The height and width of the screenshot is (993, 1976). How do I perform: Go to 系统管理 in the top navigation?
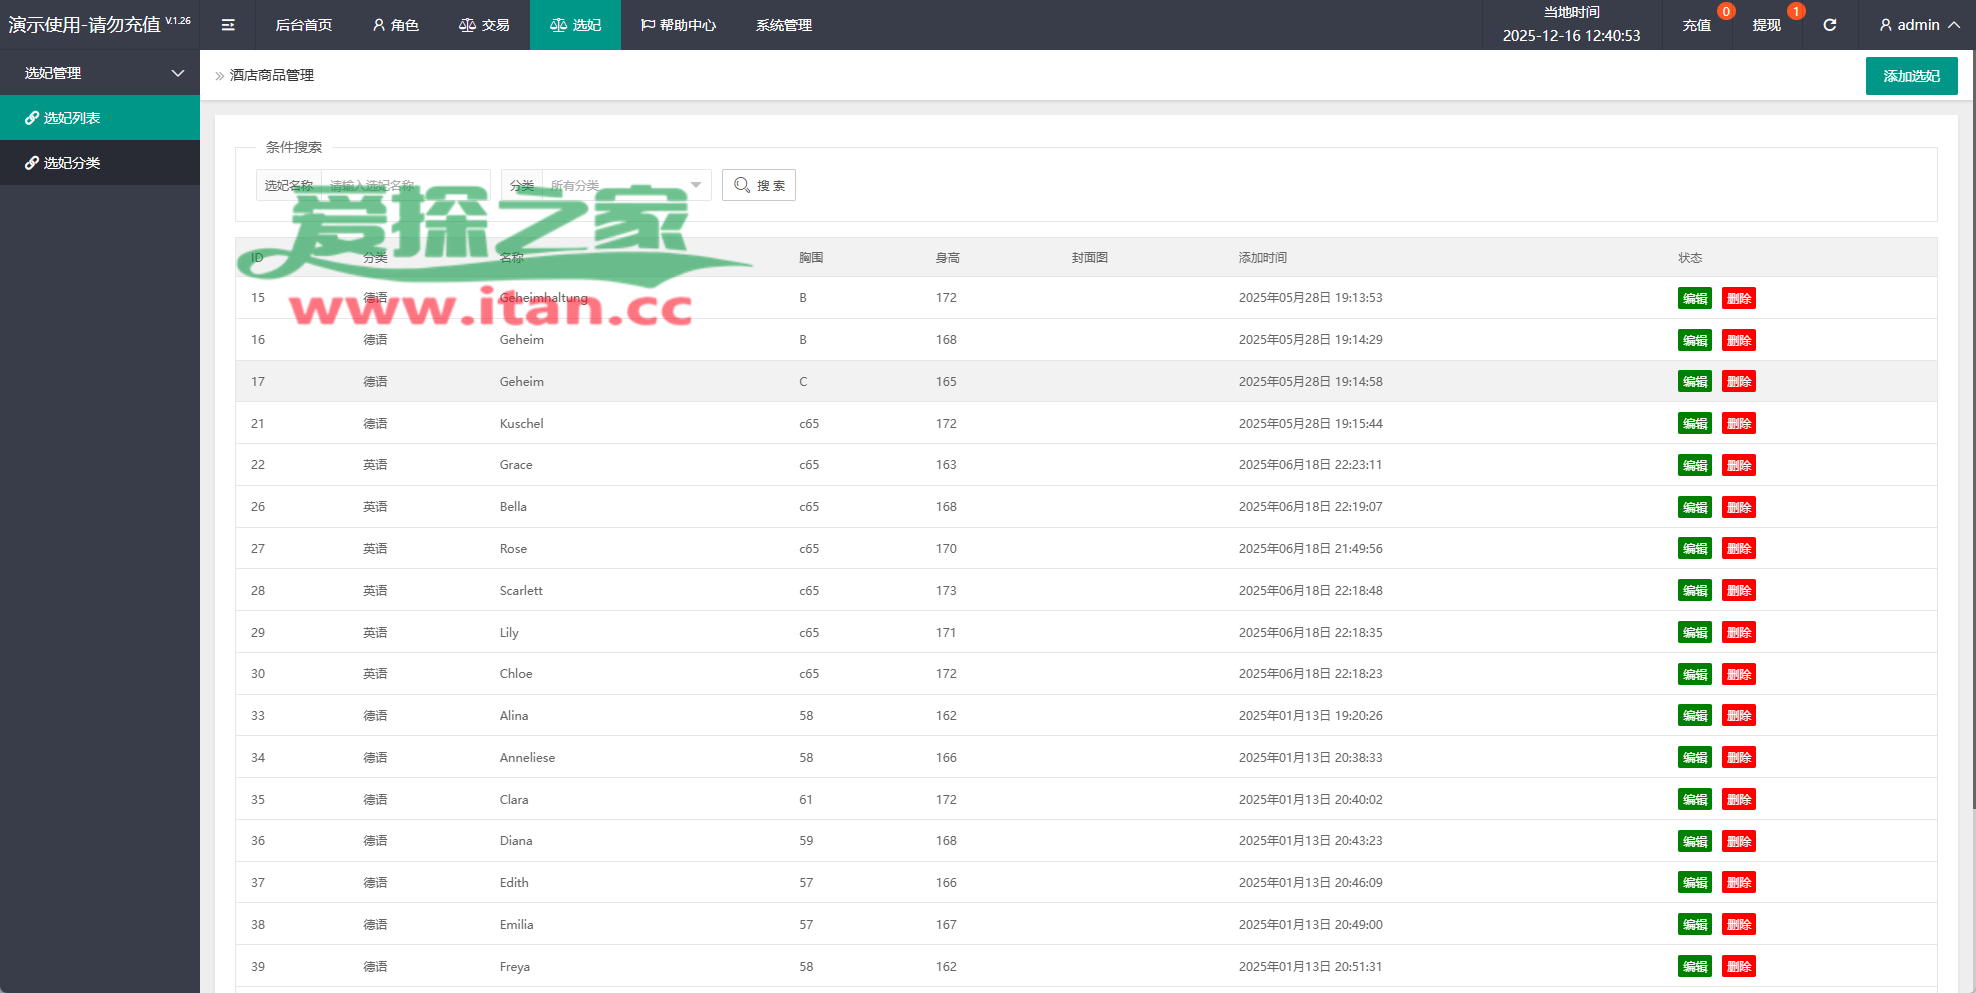[x=783, y=25]
